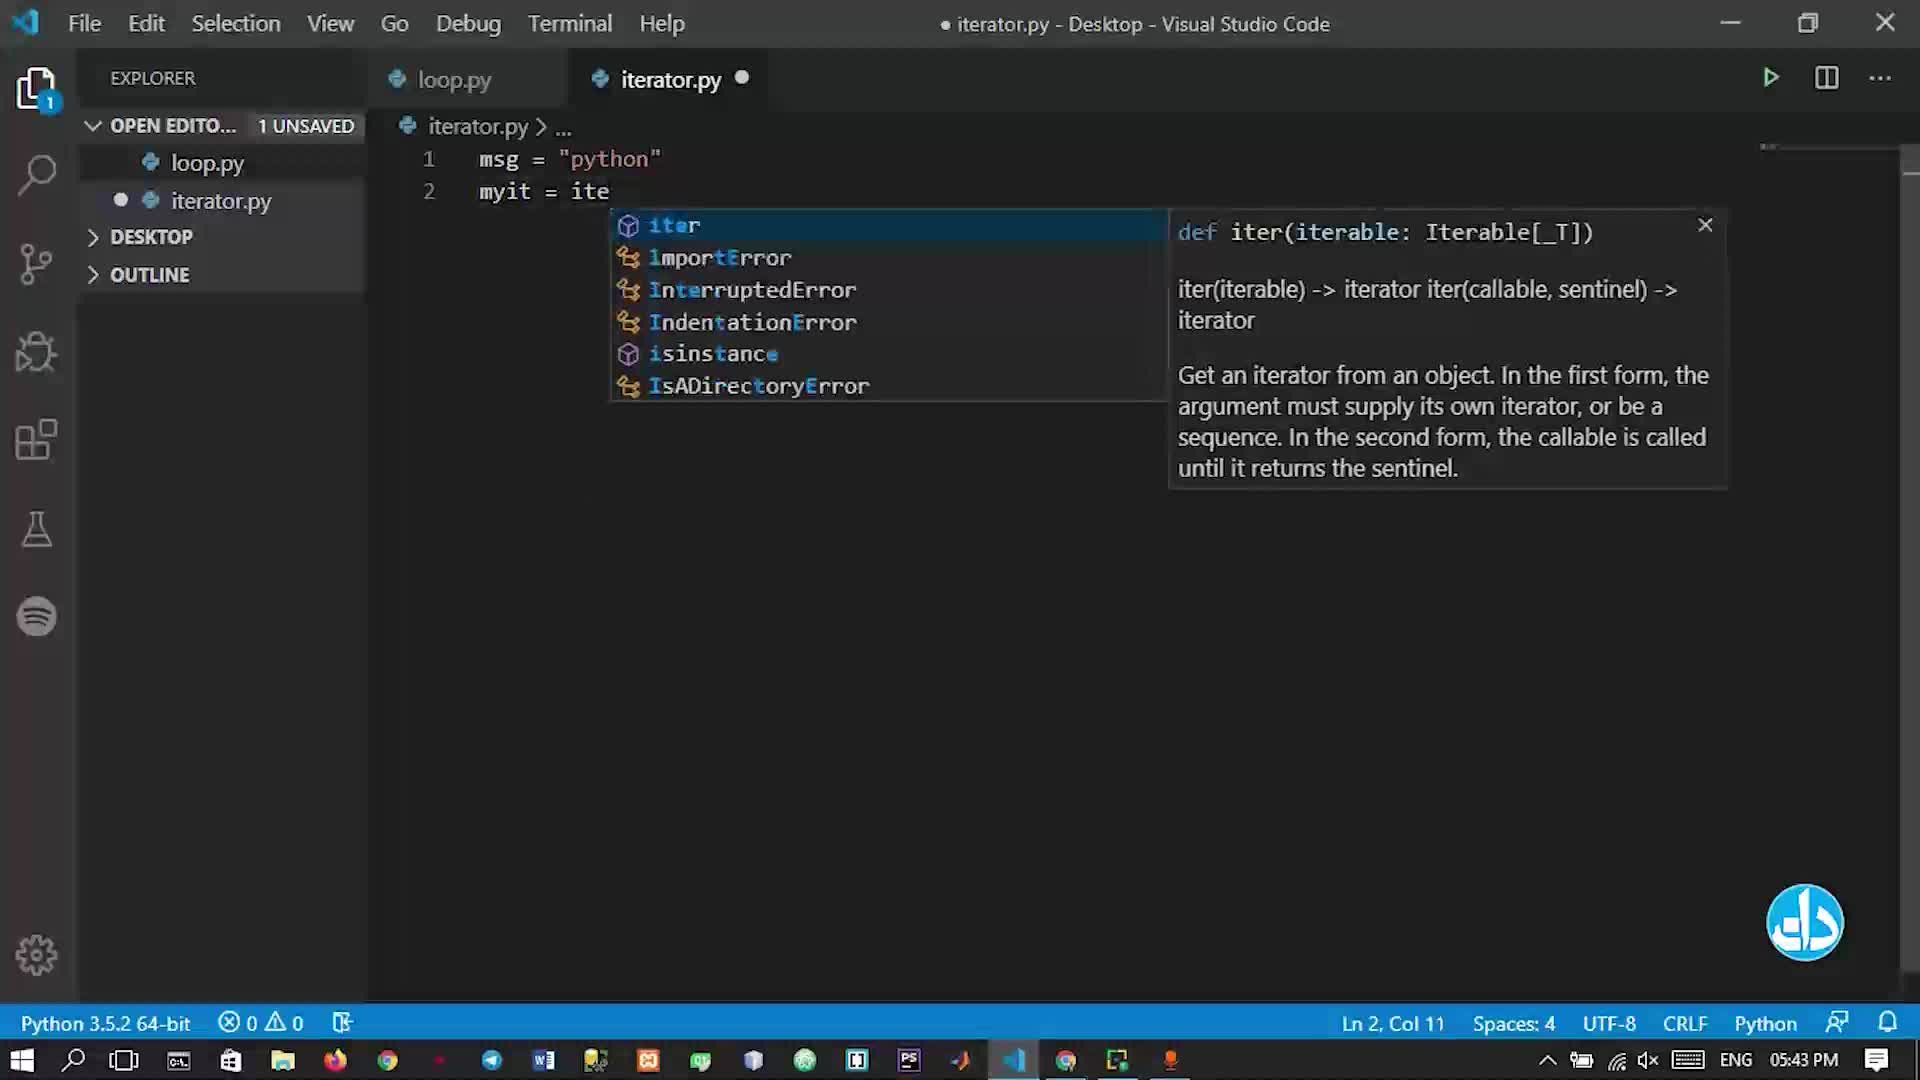Open the Debug view bug icon
Viewport: 1920px width, 1080px height.
click(37, 352)
